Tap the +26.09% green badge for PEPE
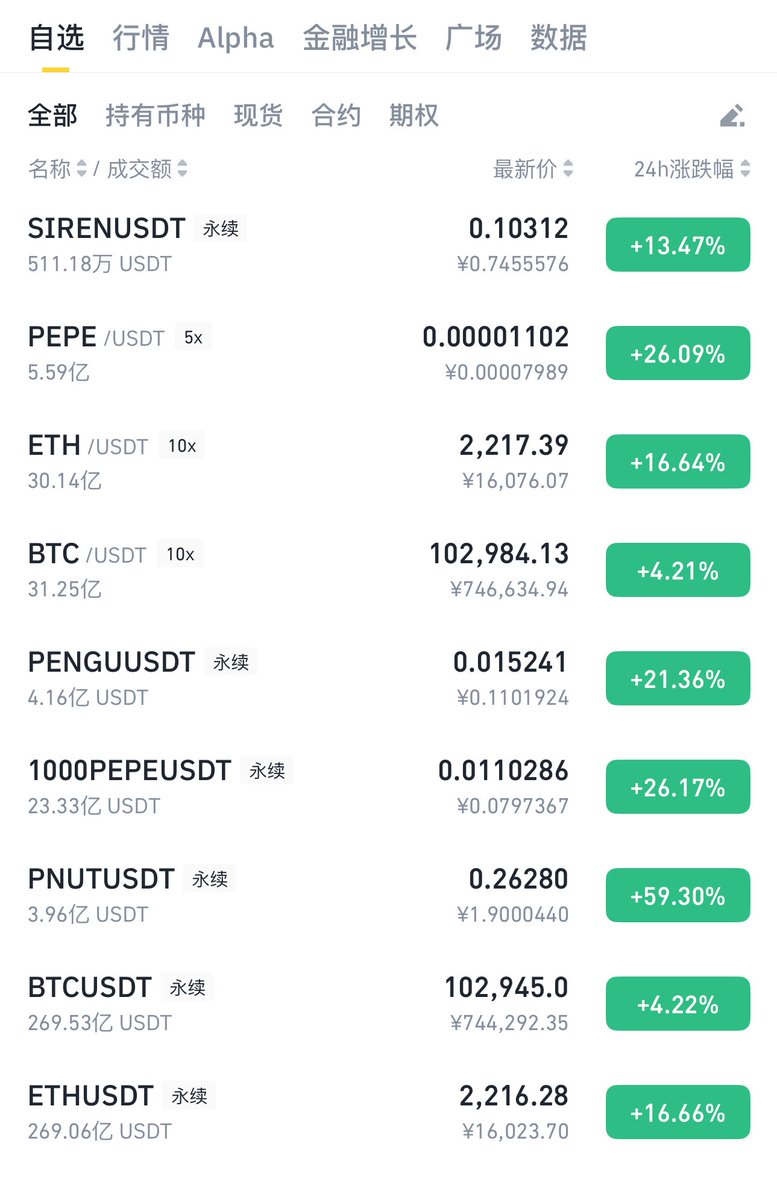The height and width of the screenshot is (1200, 777). point(678,353)
